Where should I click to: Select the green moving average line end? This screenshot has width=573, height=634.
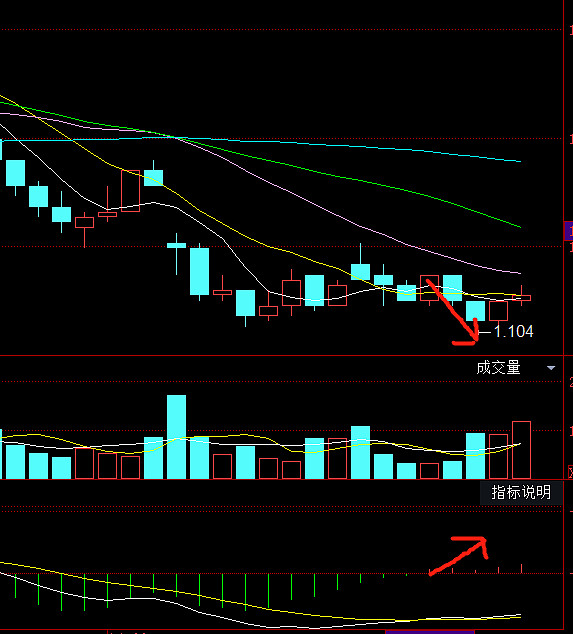click(519, 227)
